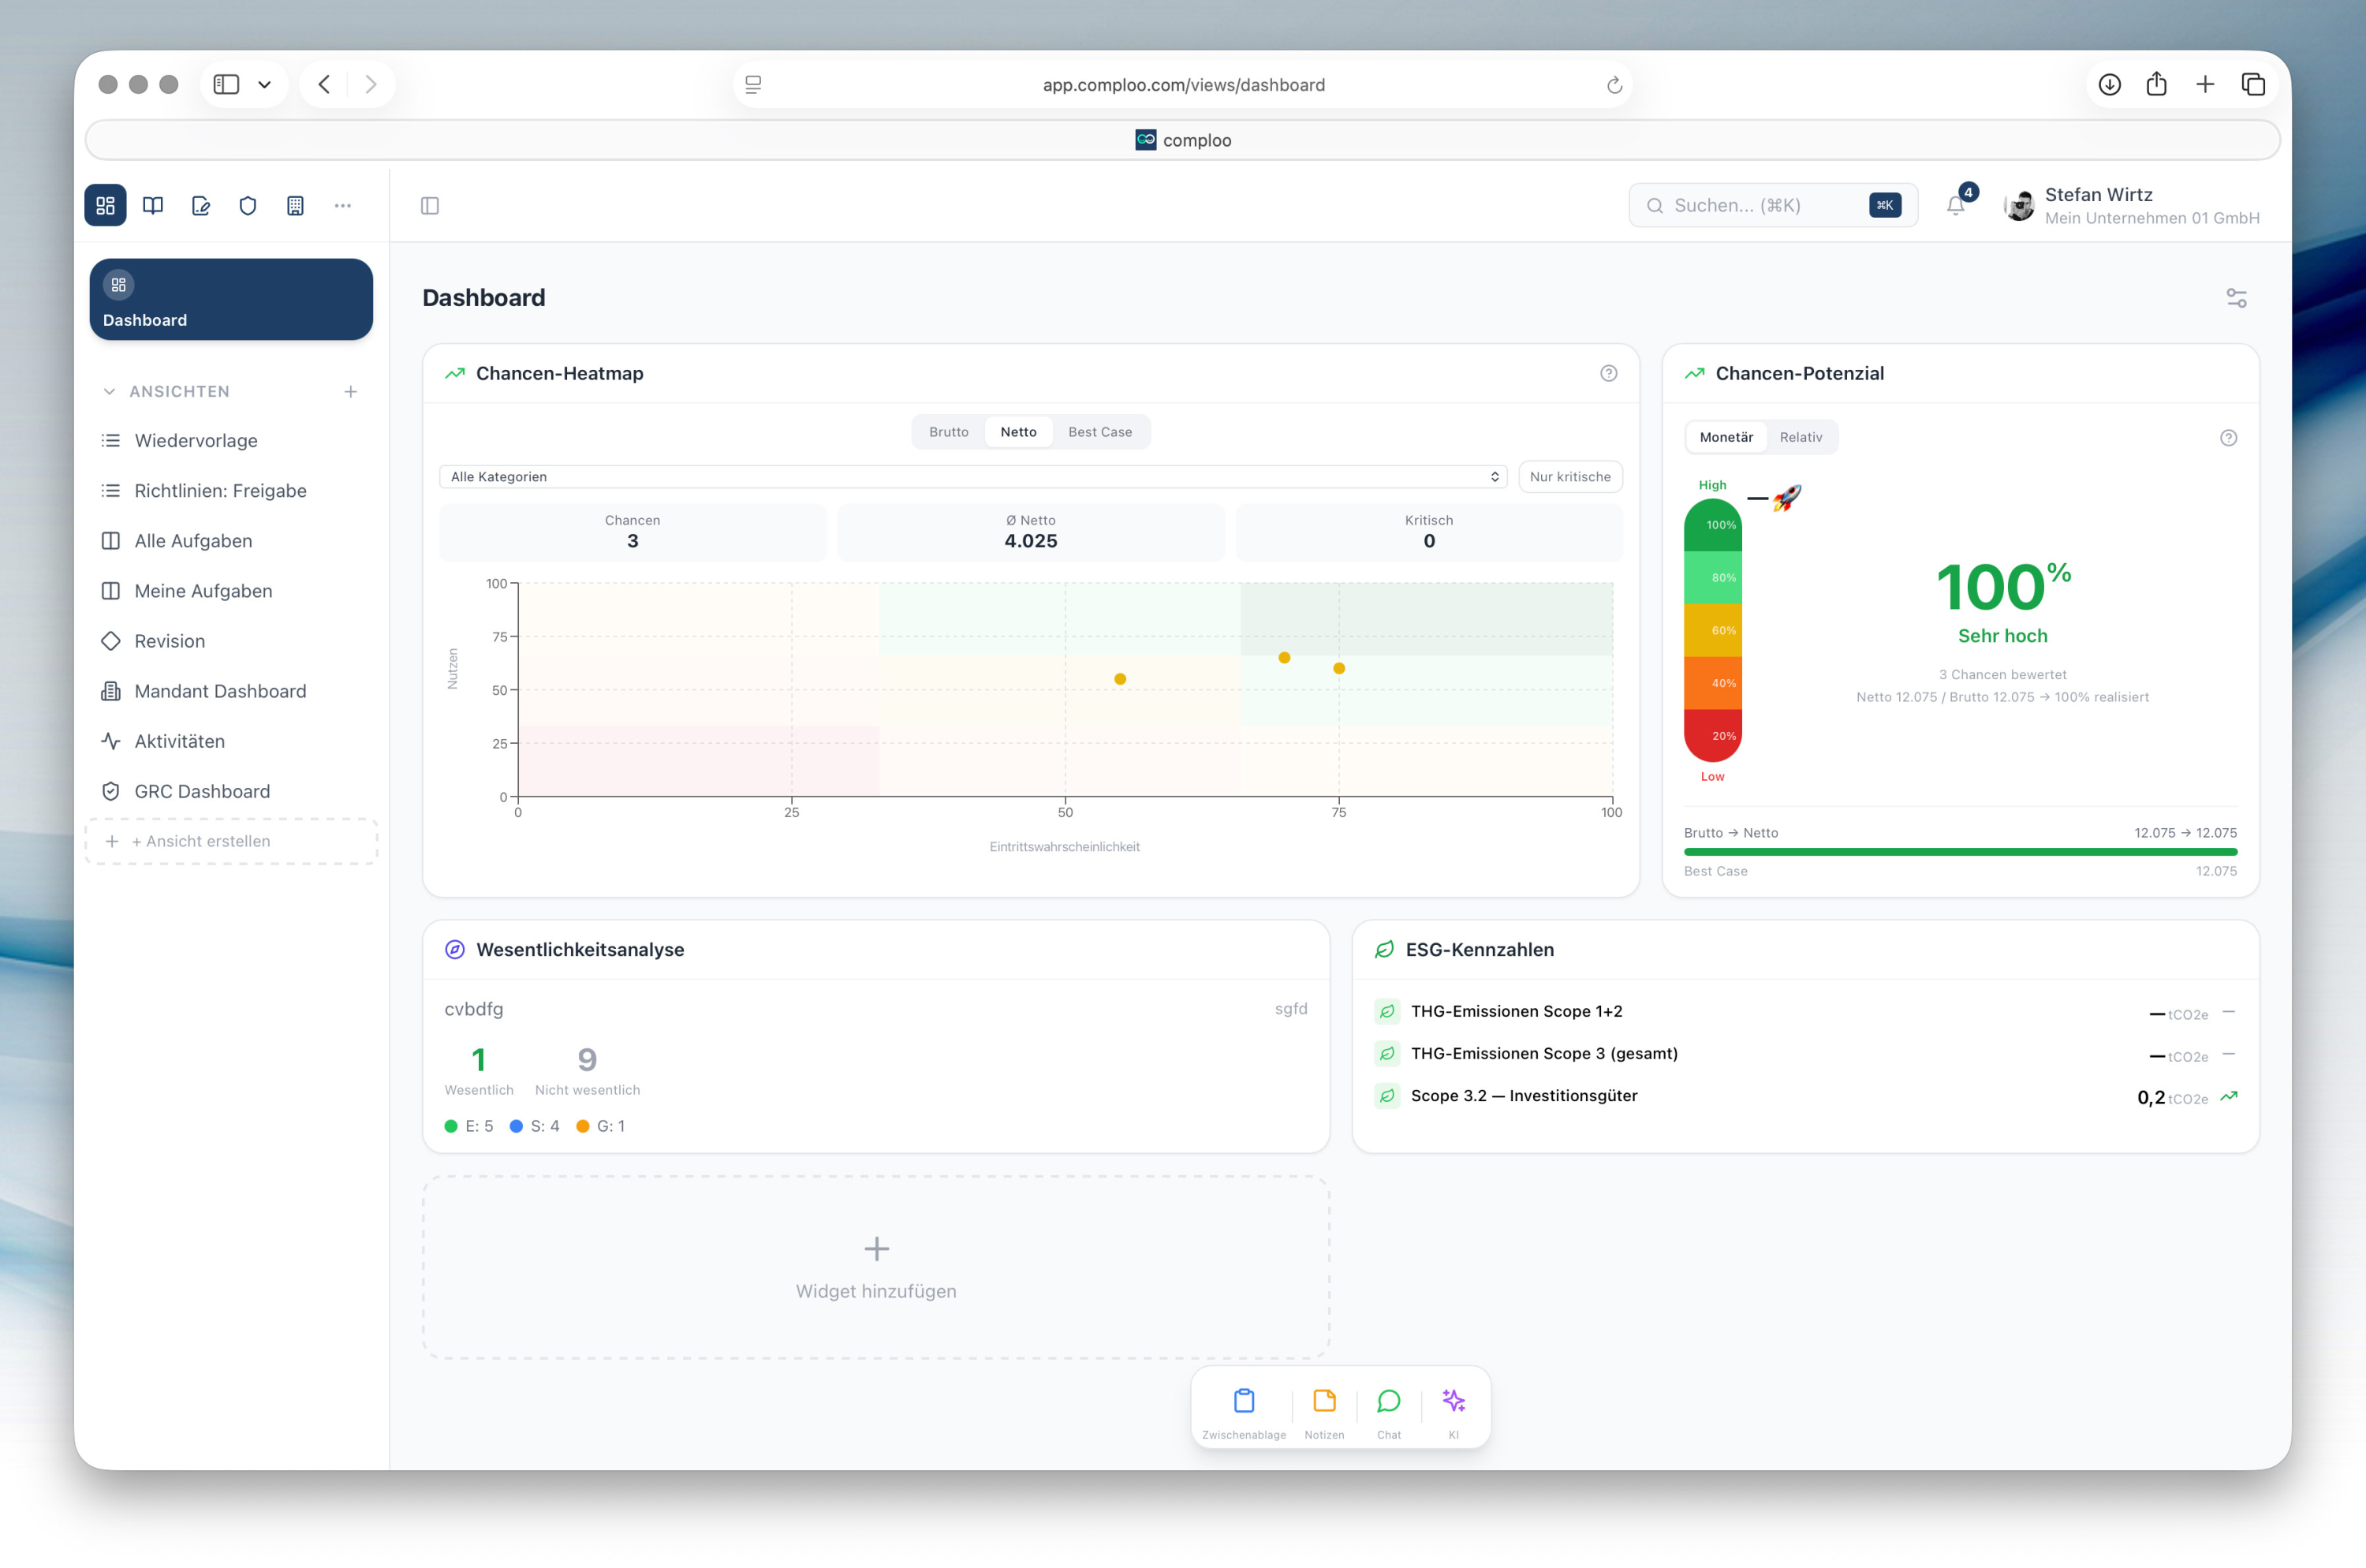Click the Chancen-Heatmap help icon
The width and height of the screenshot is (2366, 1568).
tap(1608, 373)
